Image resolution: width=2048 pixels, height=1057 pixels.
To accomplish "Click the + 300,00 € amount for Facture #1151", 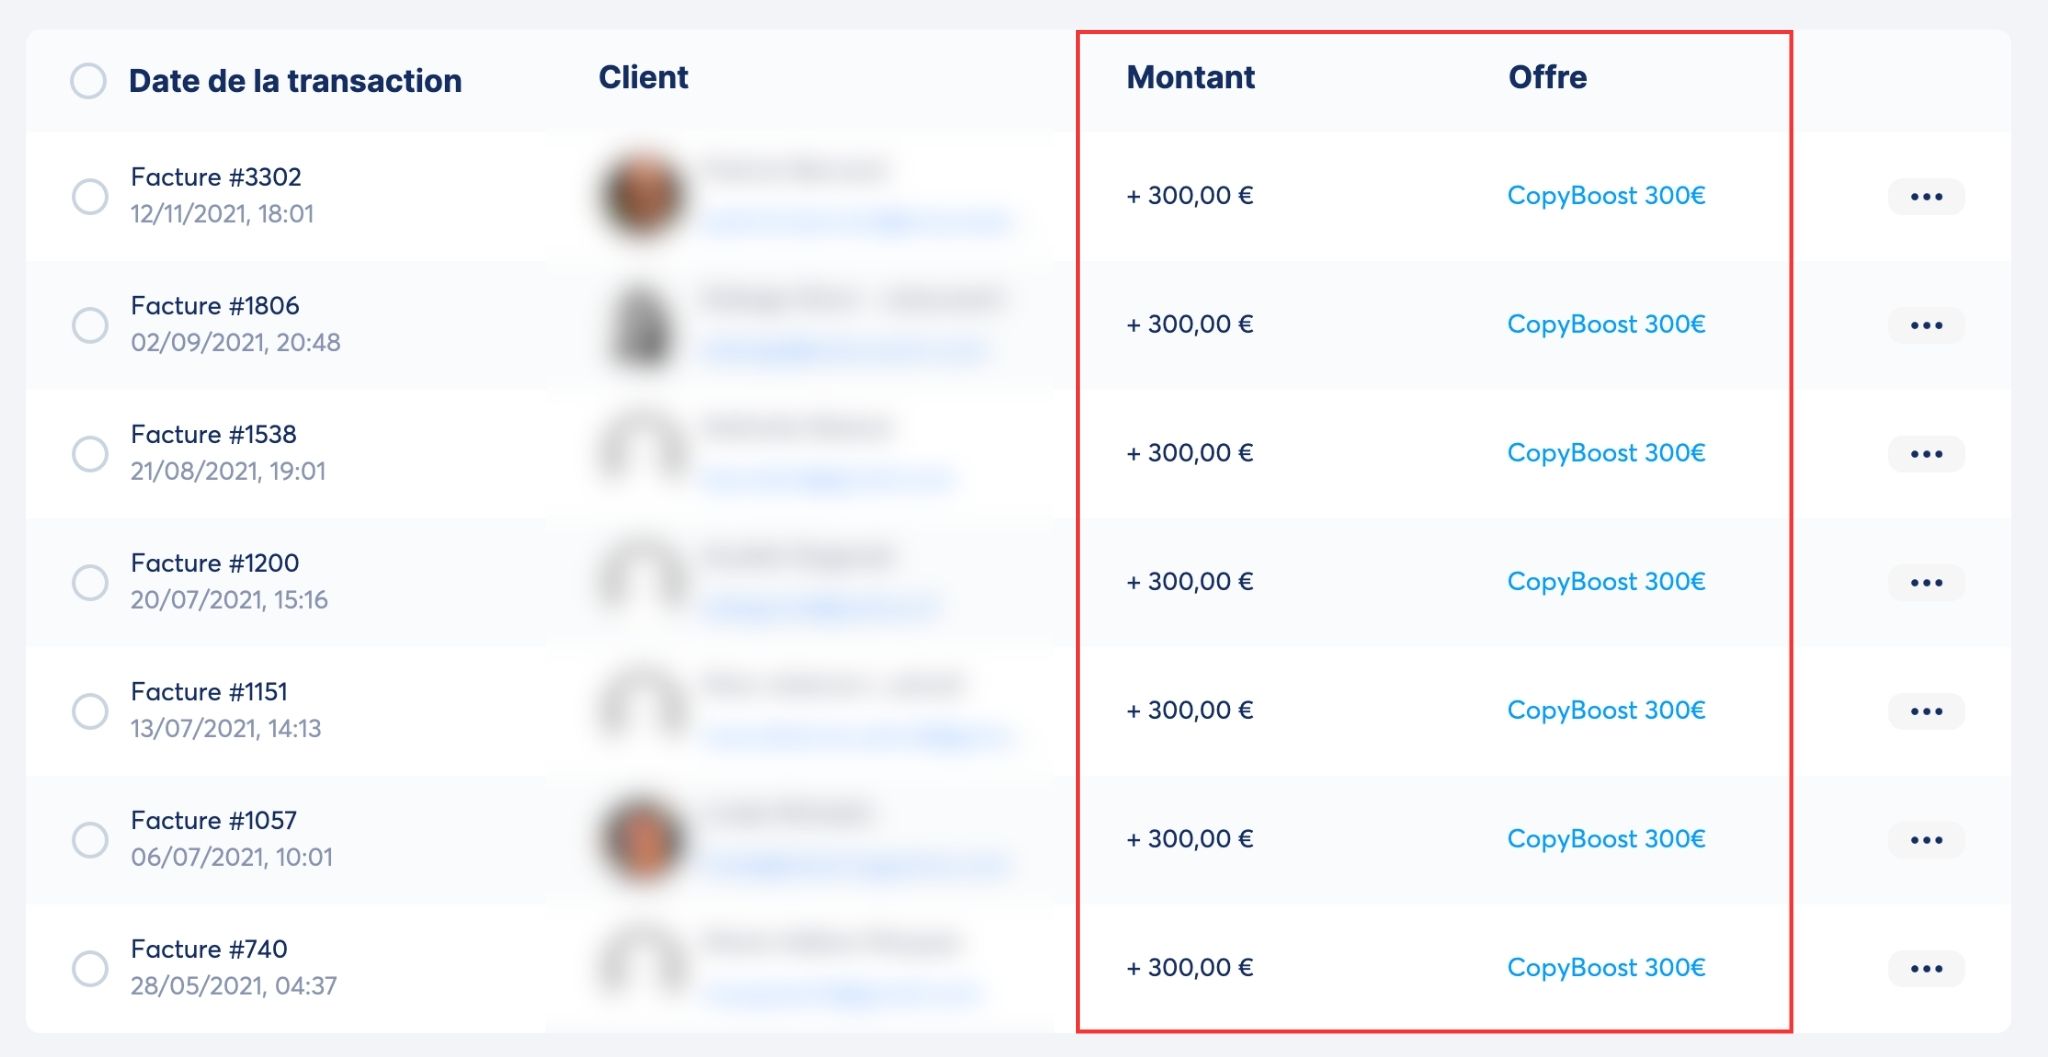I will [x=1189, y=710].
